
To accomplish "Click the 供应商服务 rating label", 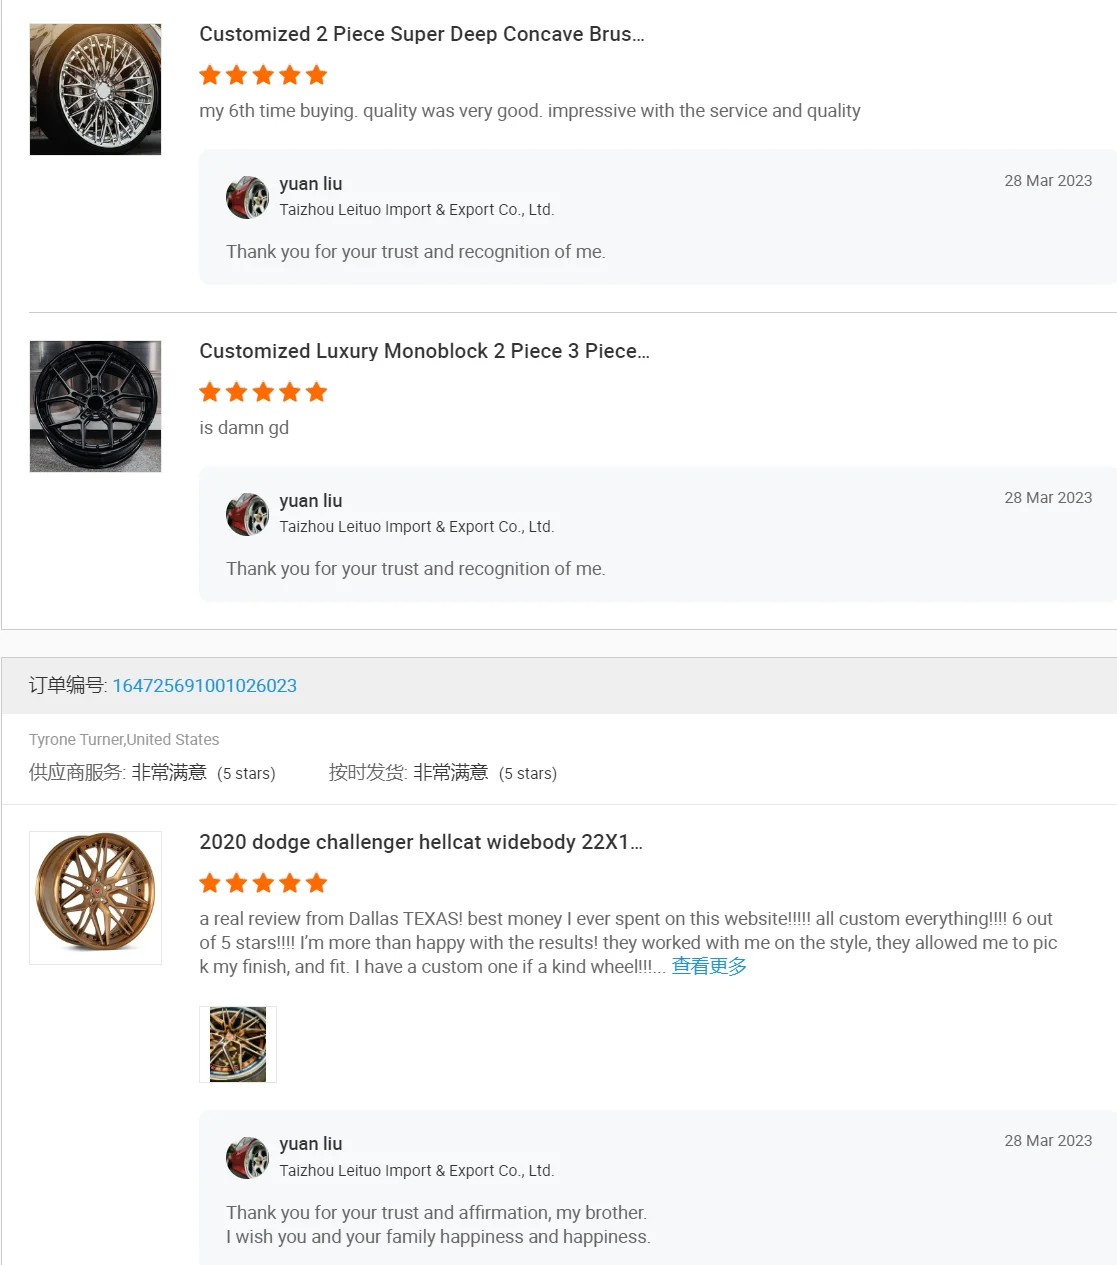I will (x=76, y=773).
